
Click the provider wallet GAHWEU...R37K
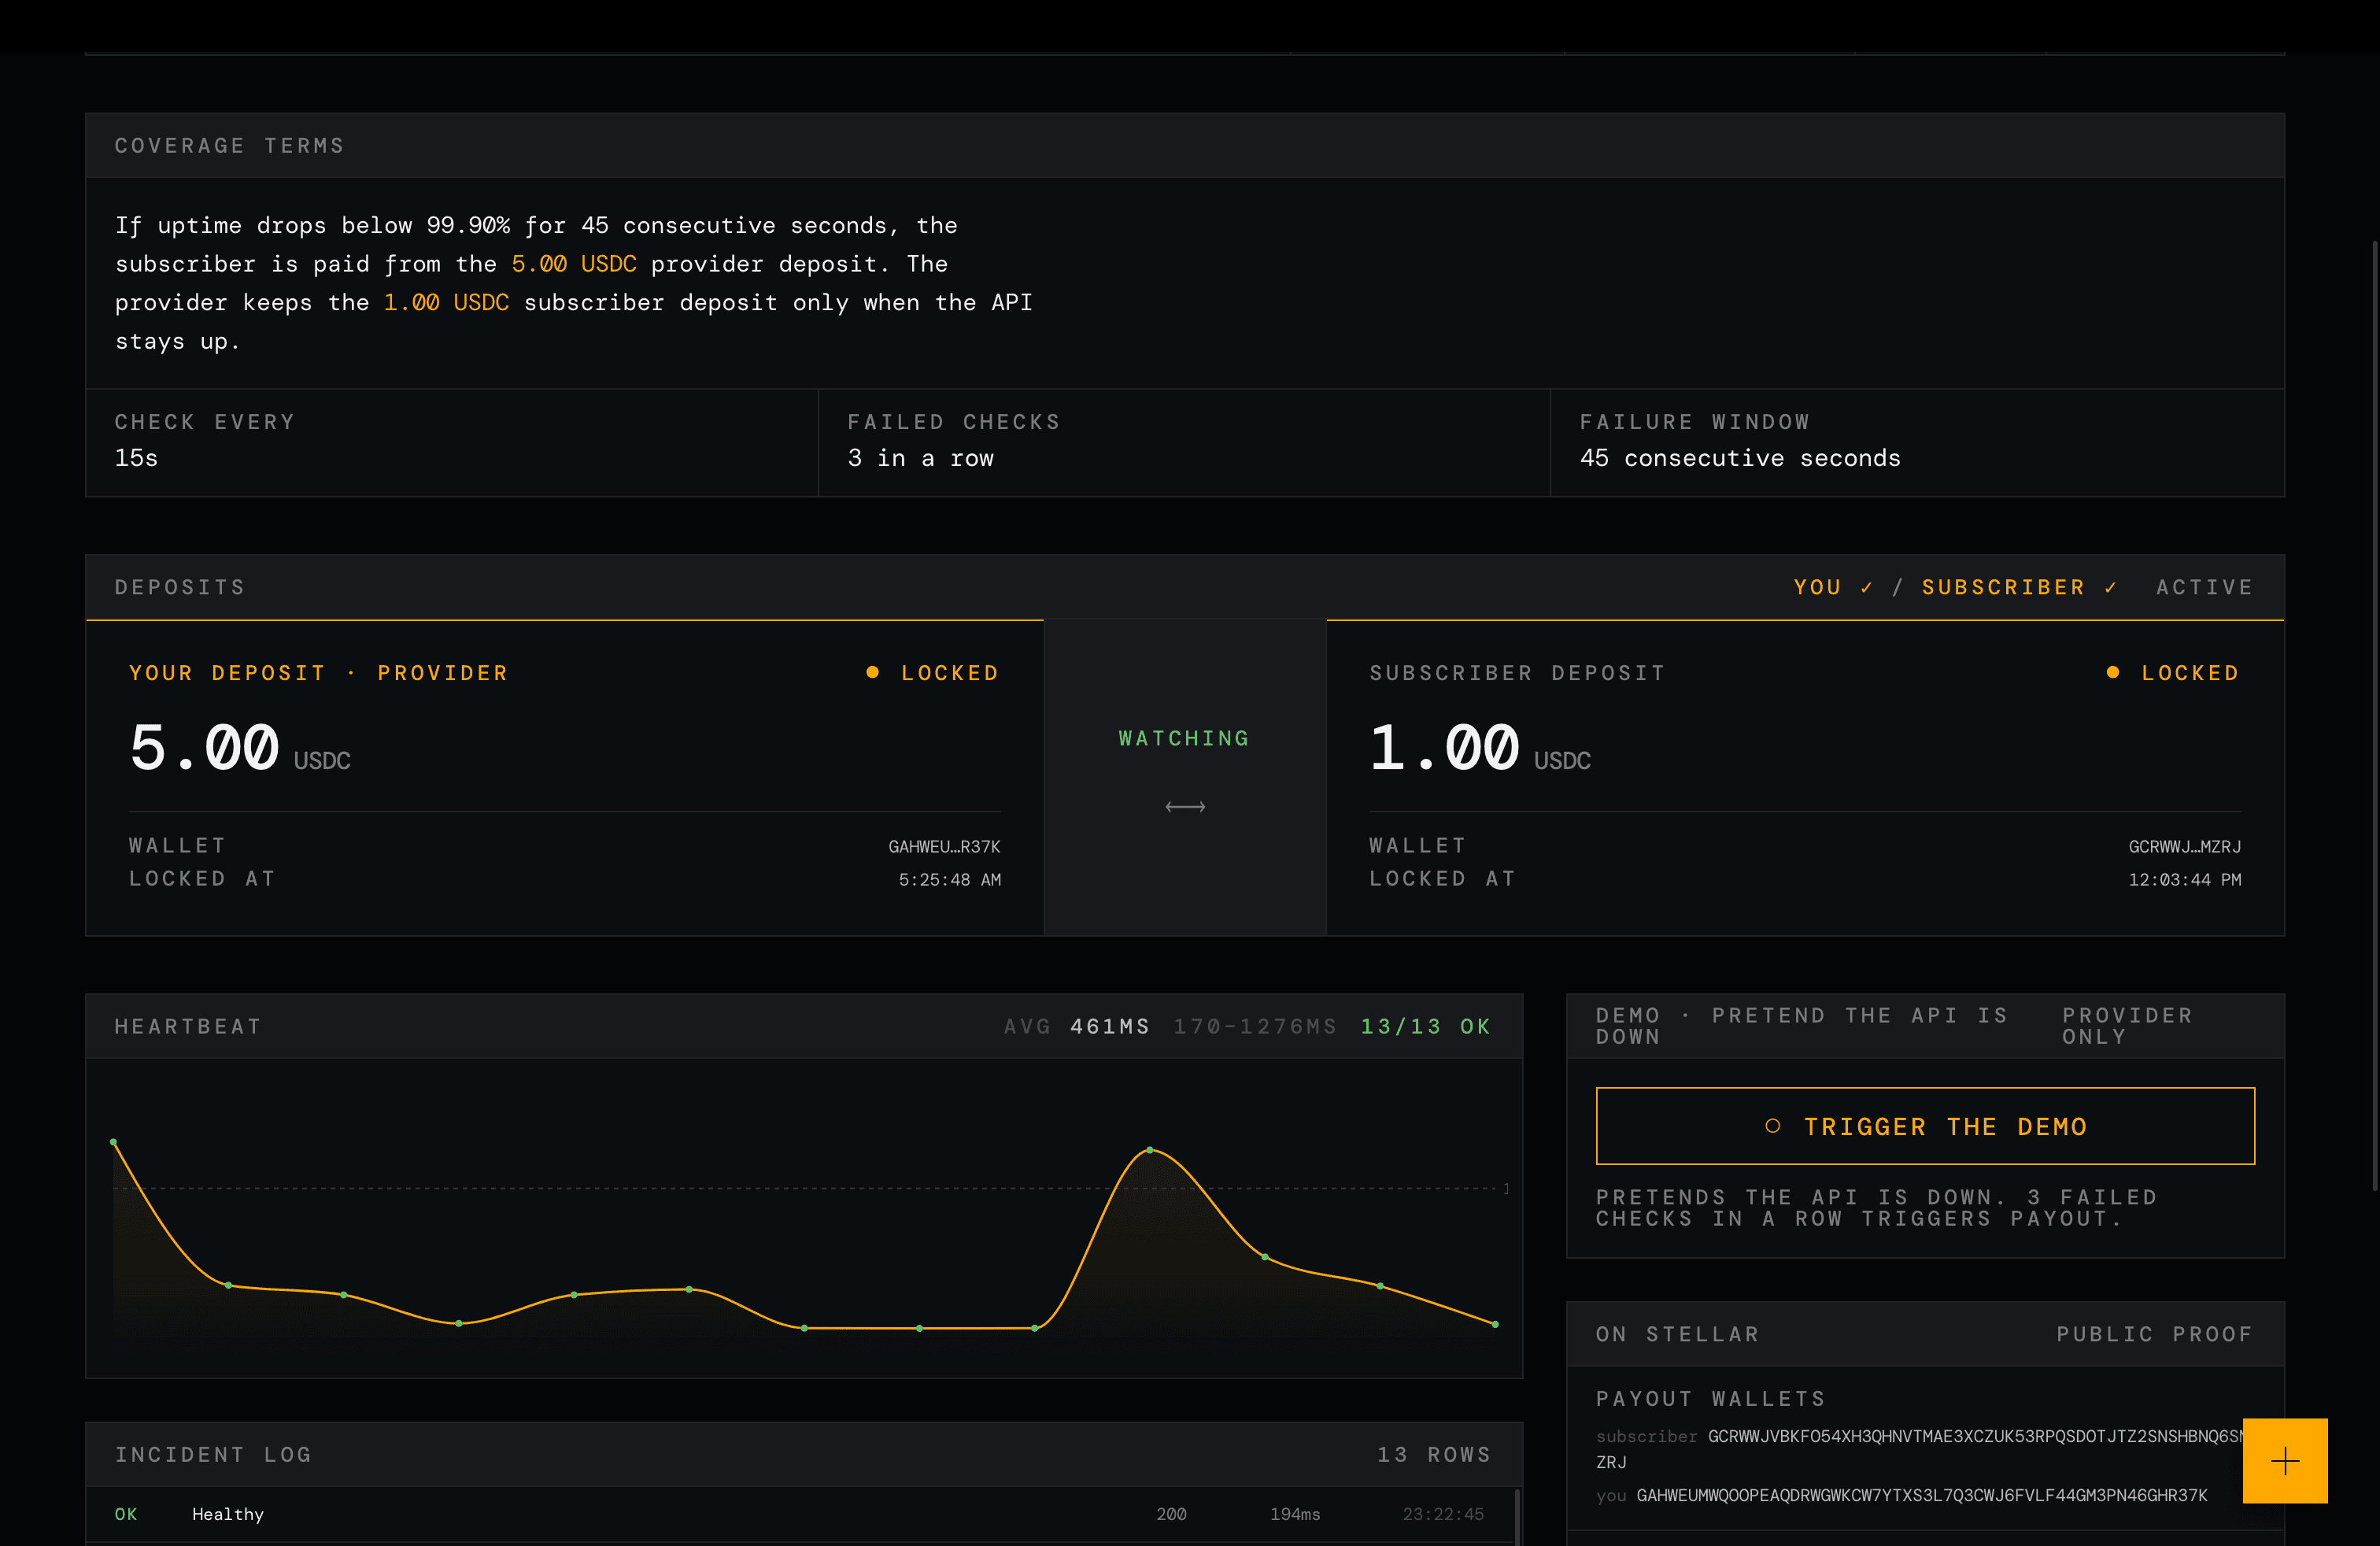pyautogui.click(x=944, y=847)
